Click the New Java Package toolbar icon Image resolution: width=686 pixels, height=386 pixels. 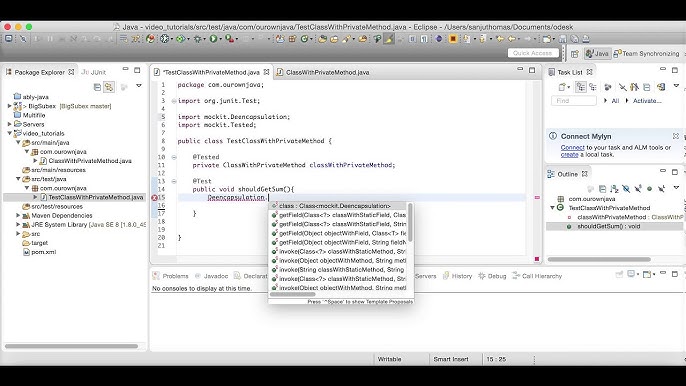292,39
